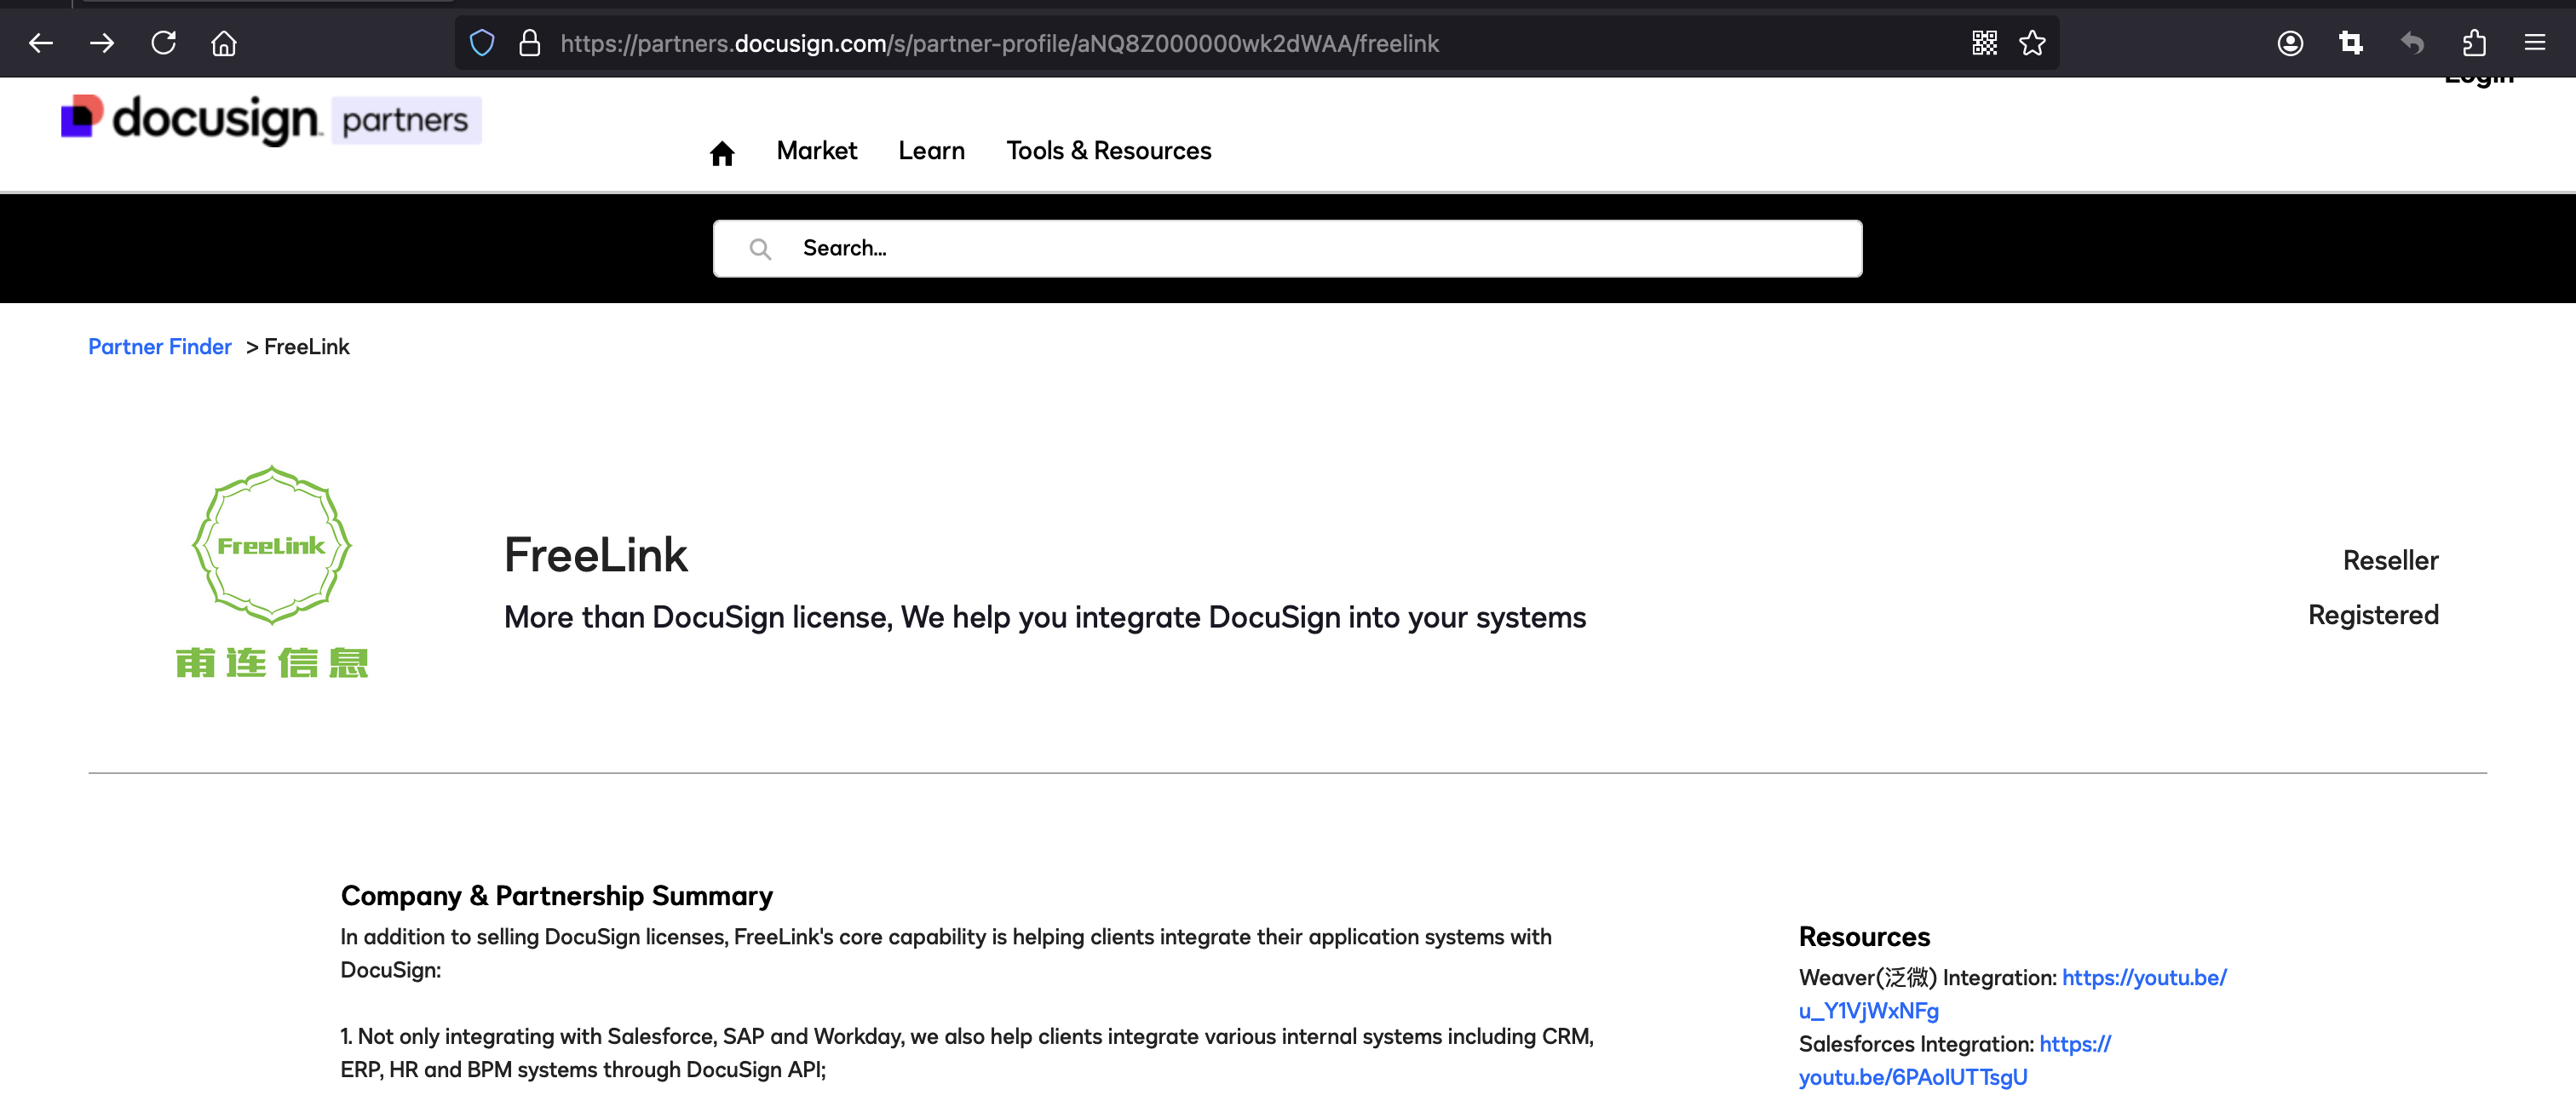
Task: Click the FreeLink logo image
Action: click(272, 570)
